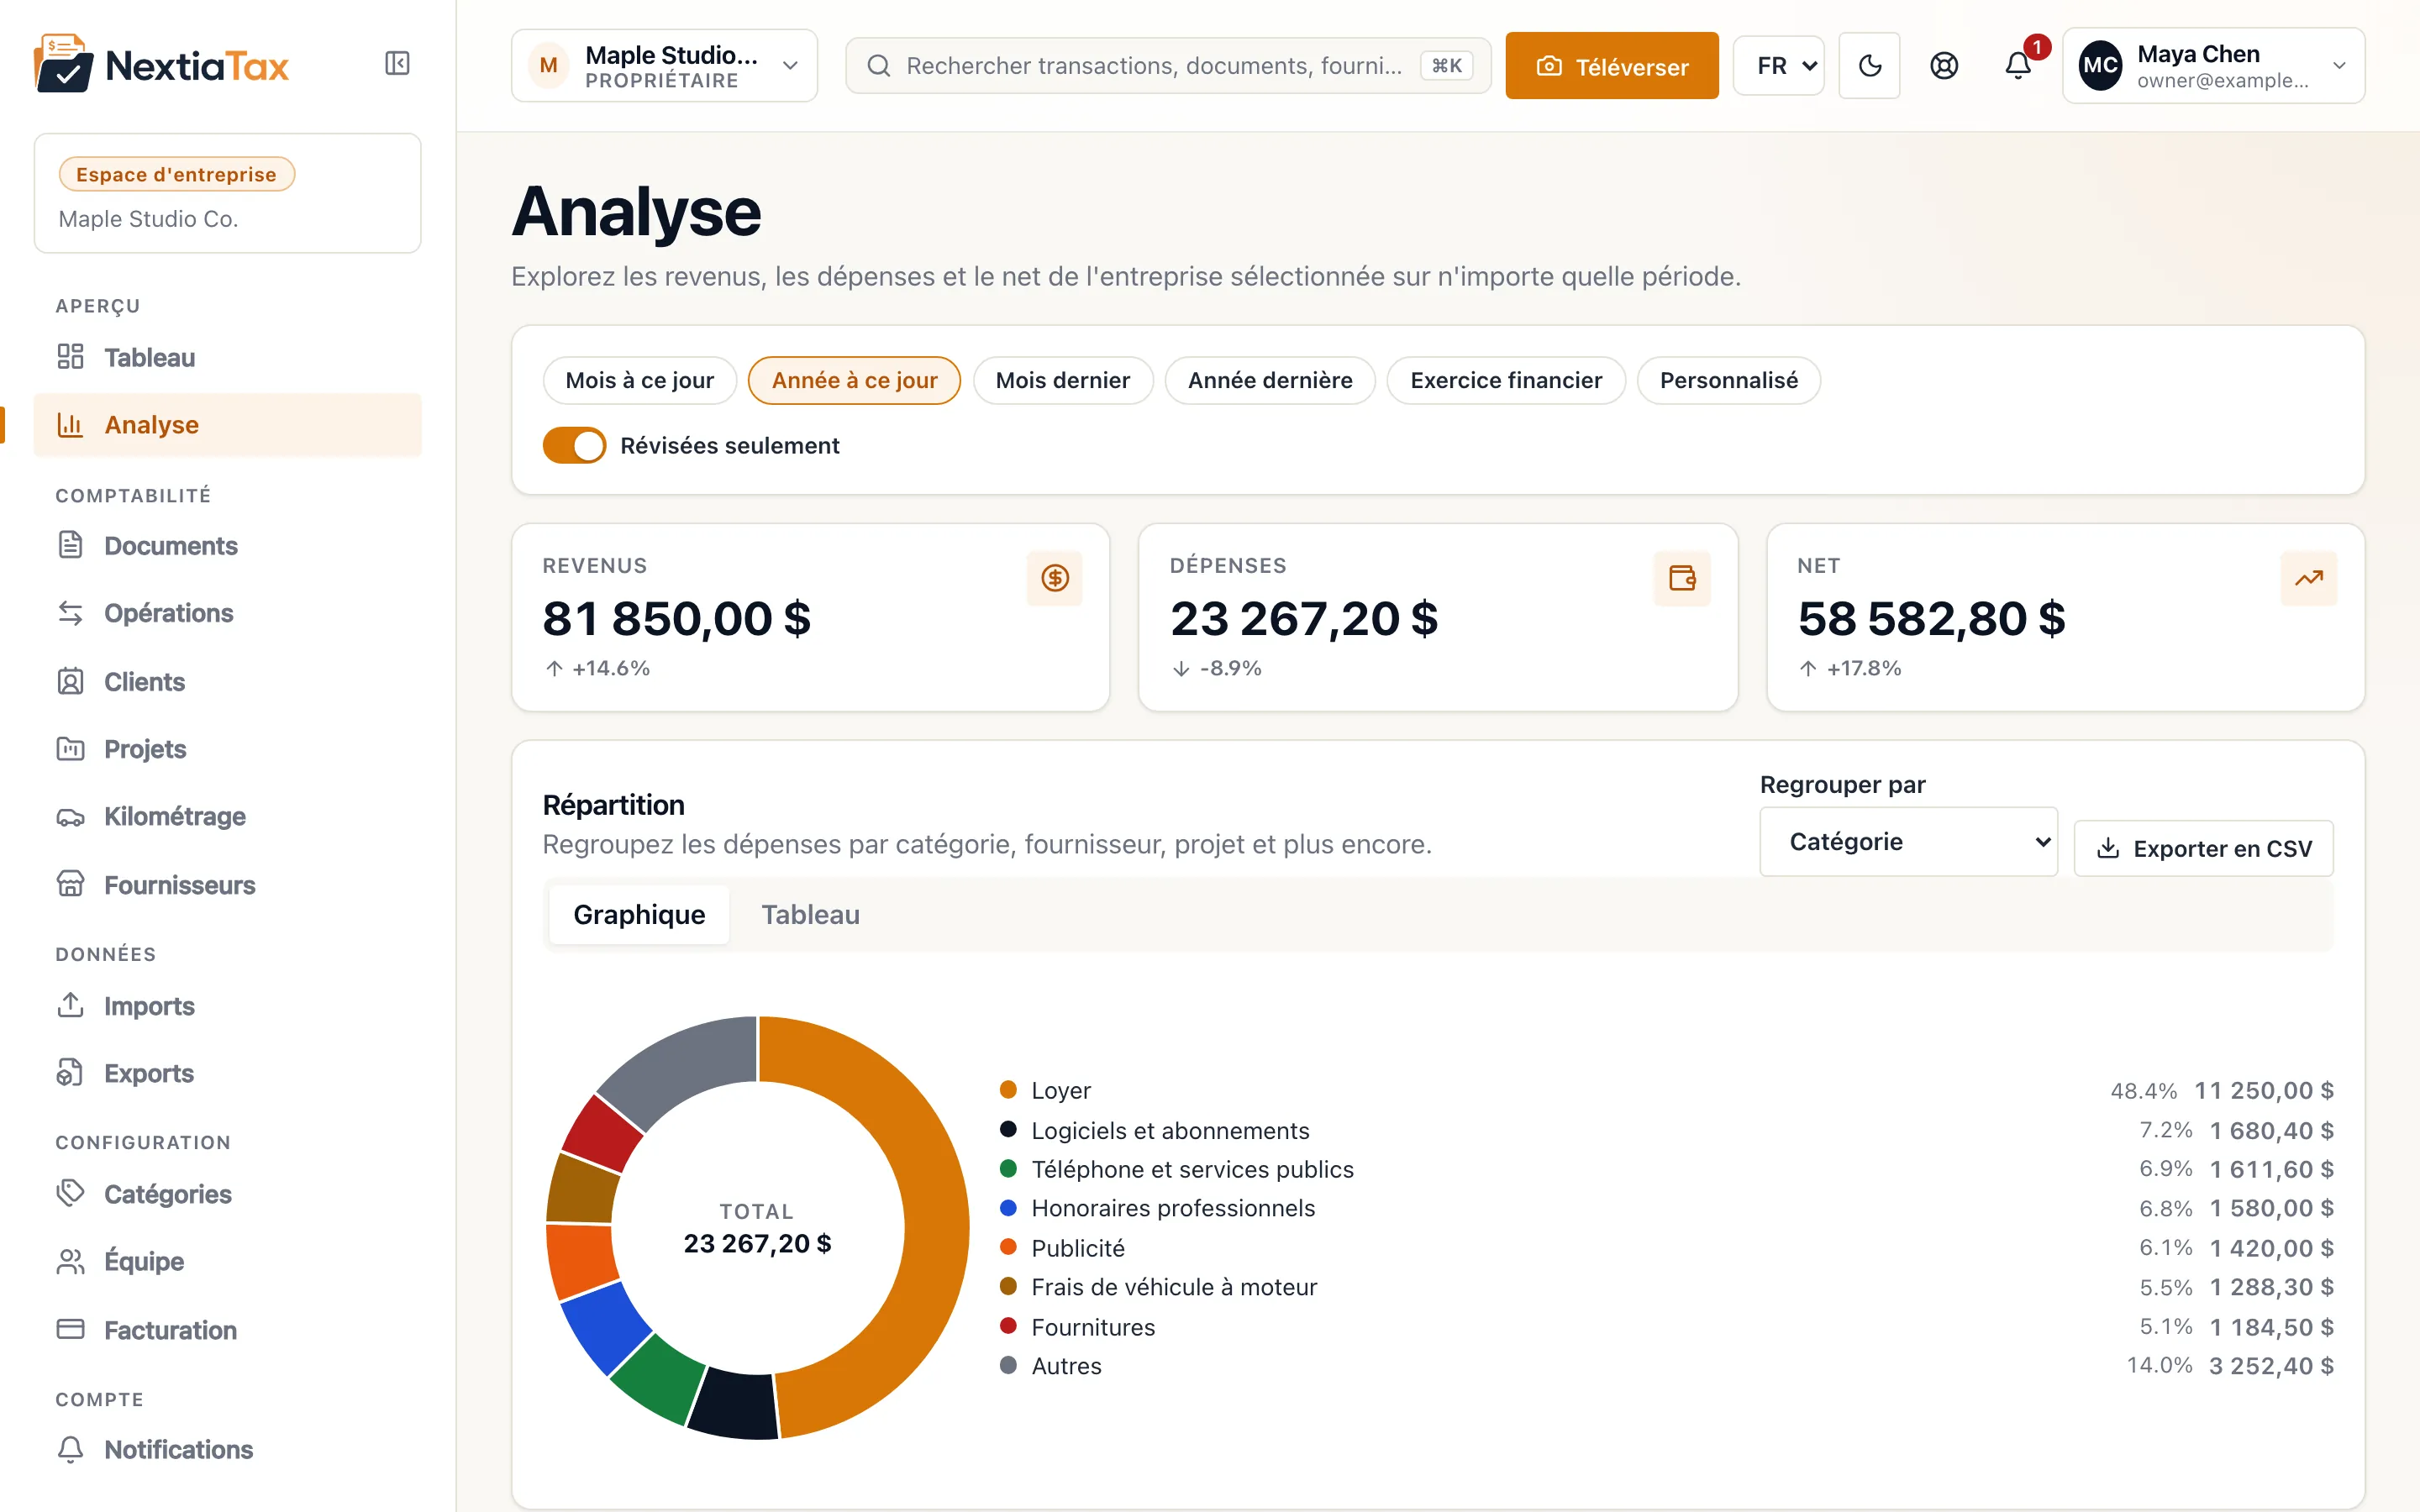Click the Projets folder icon

pos(70,749)
